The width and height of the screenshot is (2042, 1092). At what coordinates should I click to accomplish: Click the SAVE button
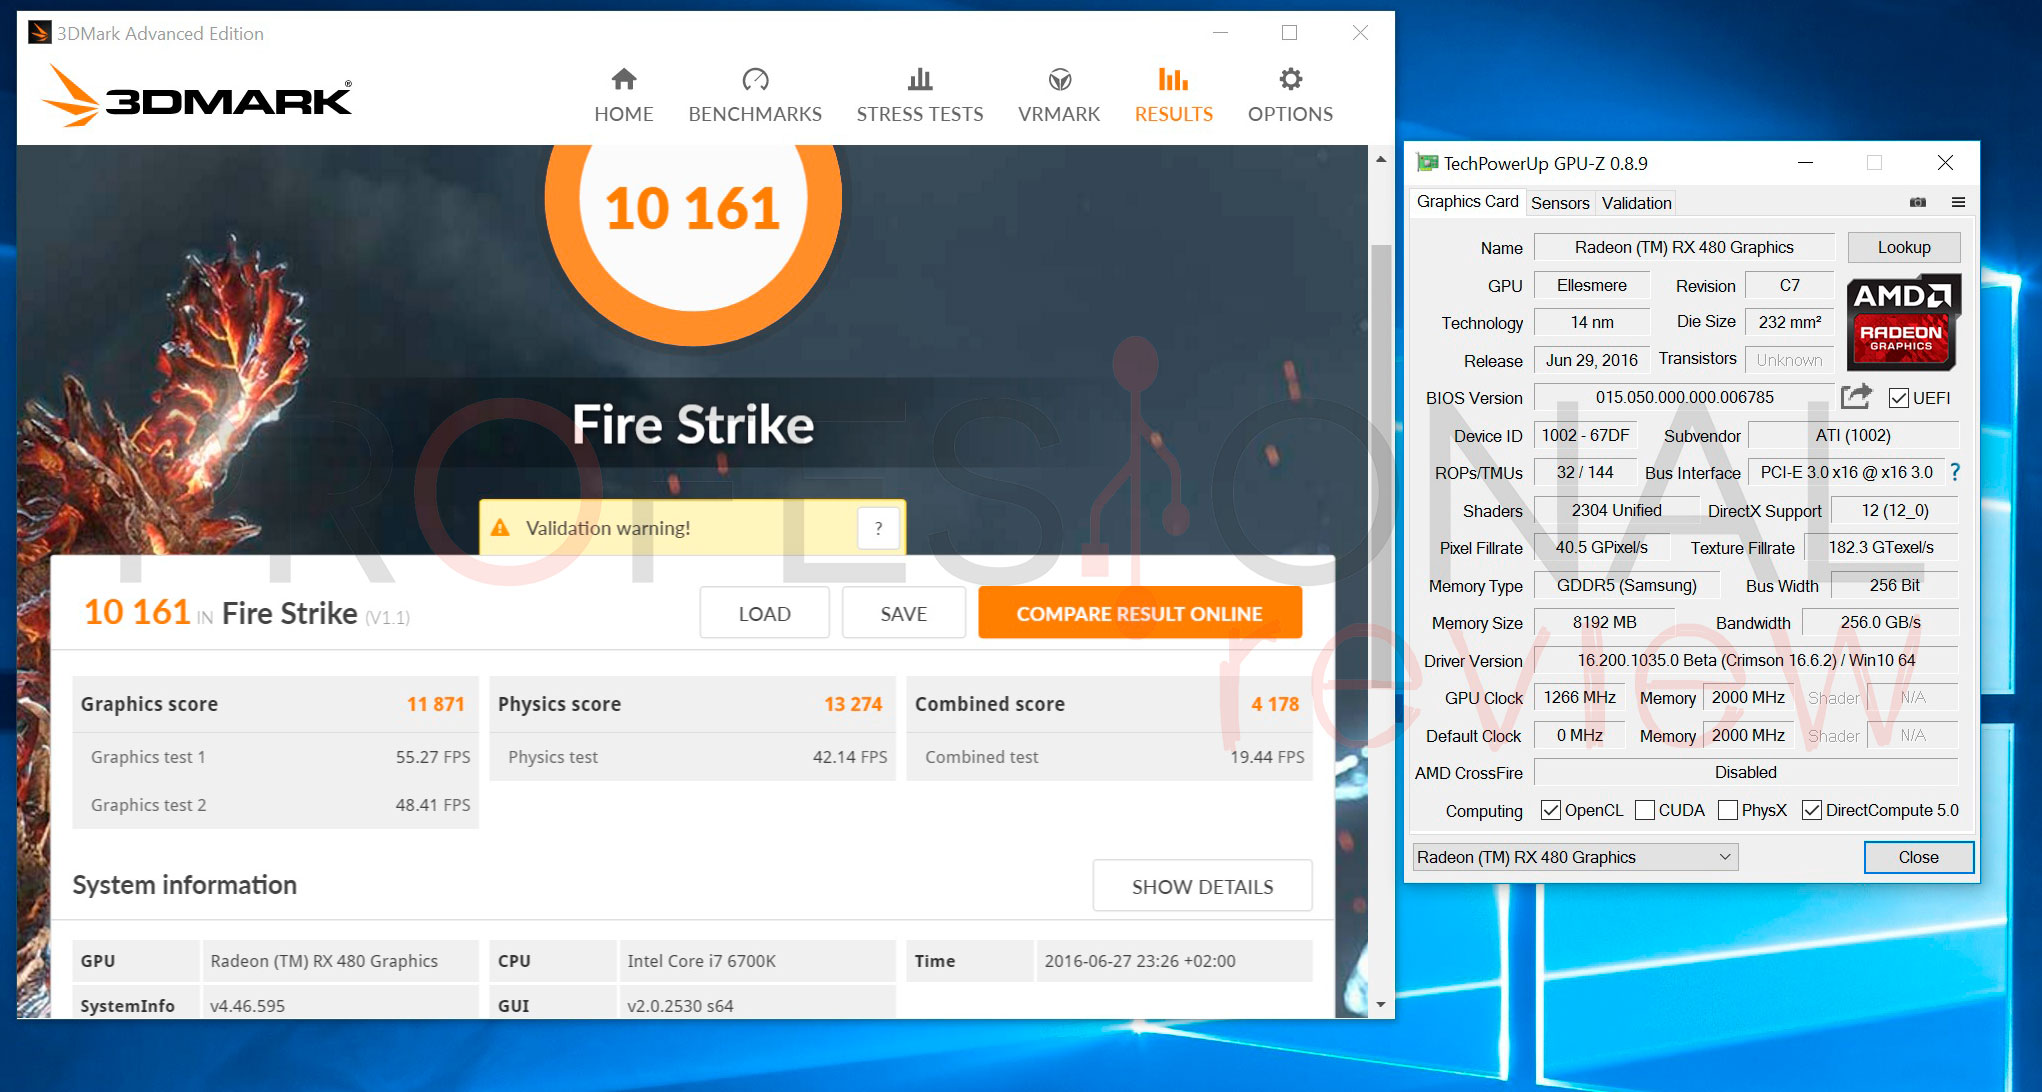click(x=904, y=613)
